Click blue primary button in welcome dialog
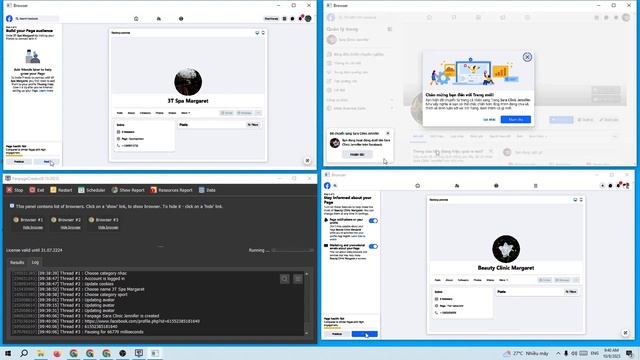 516,120
